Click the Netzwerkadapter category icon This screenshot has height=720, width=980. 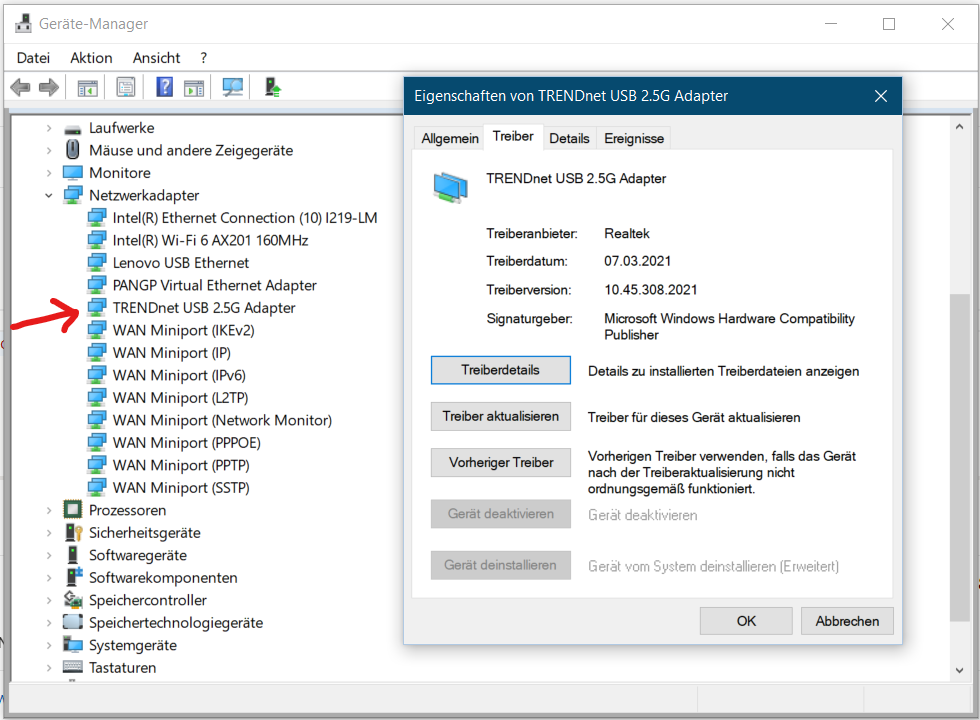[x=72, y=195]
